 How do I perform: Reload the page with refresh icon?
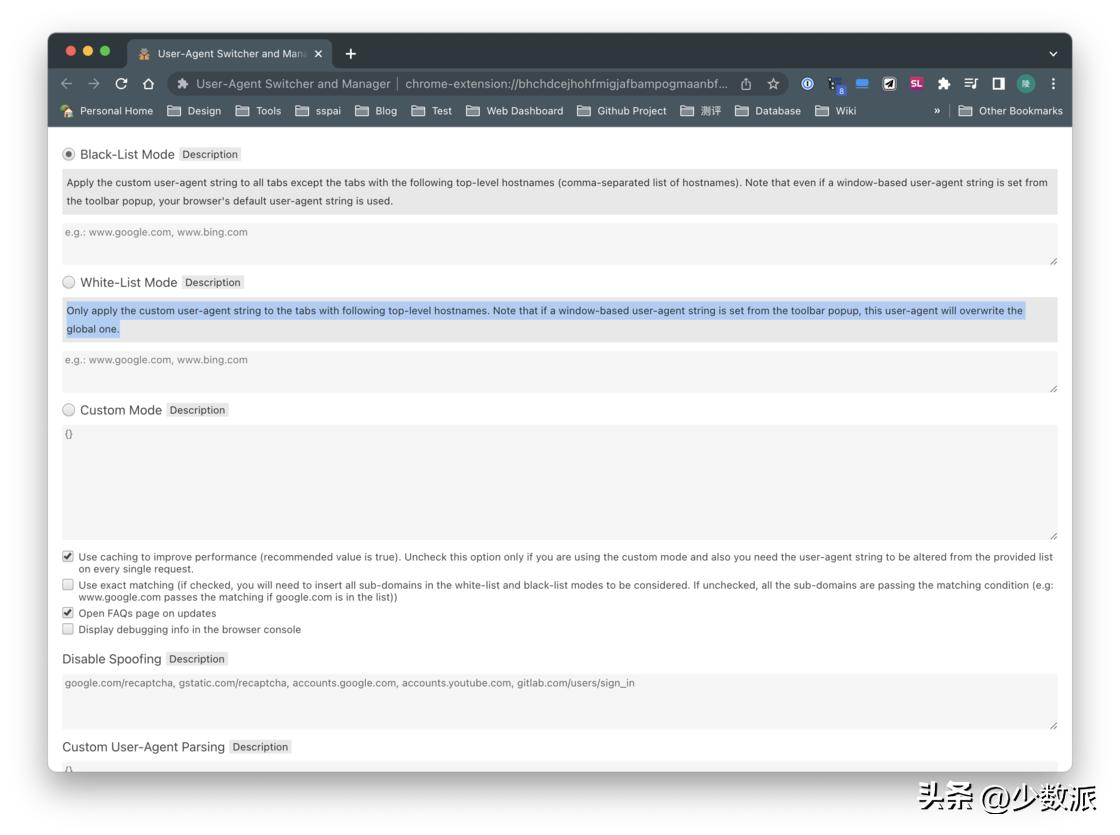(121, 84)
